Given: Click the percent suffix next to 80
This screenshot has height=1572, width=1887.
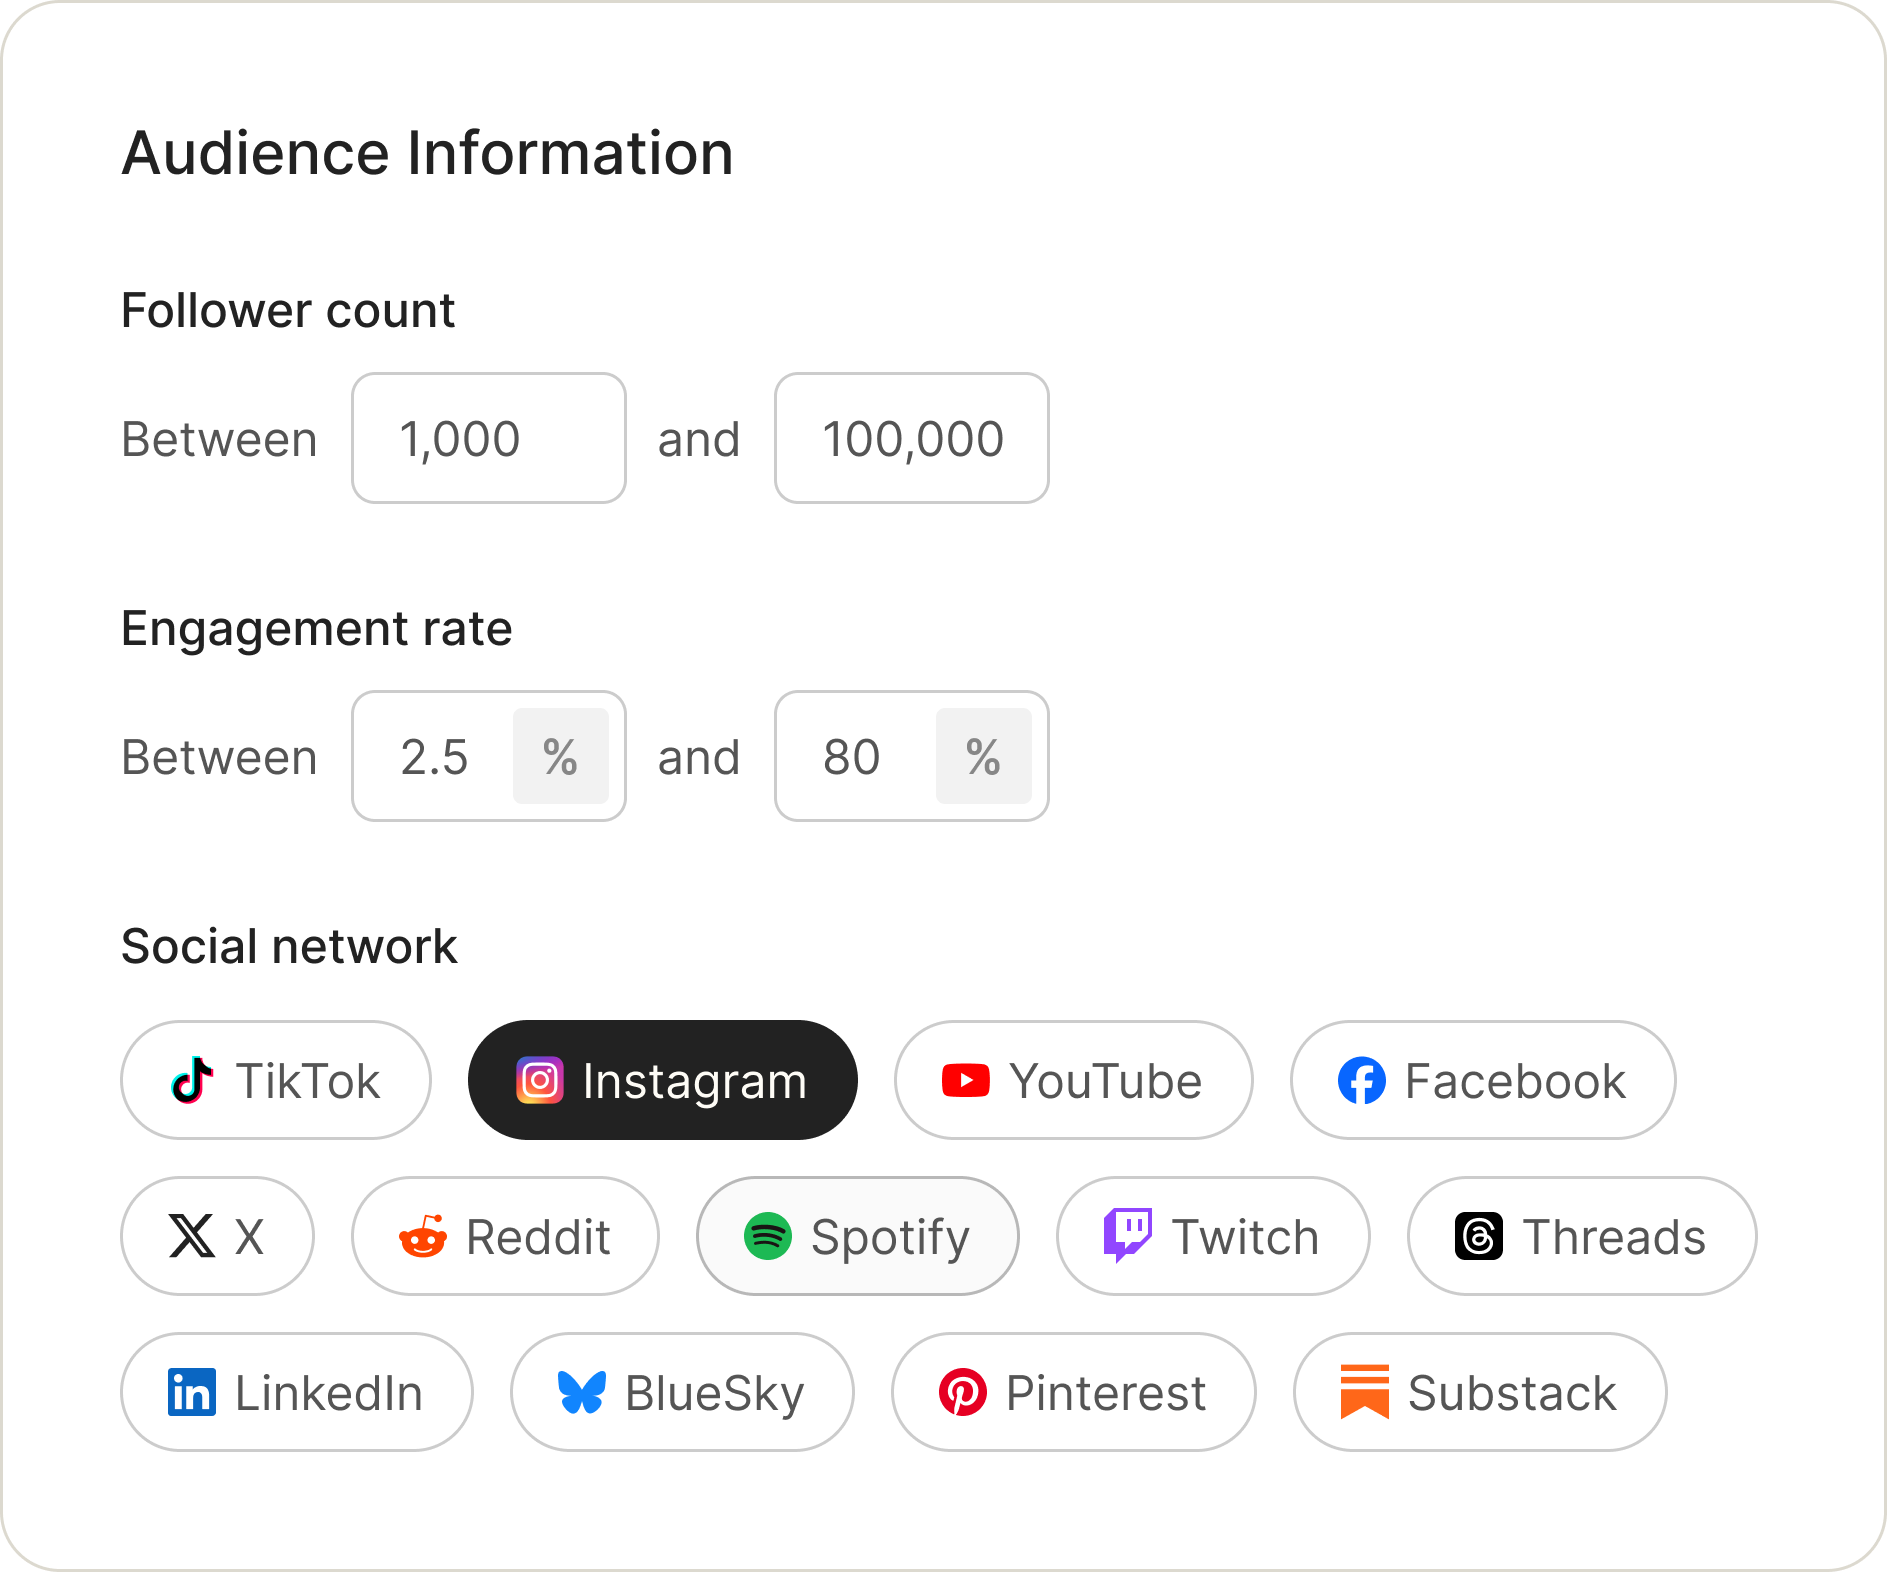Looking at the screenshot, I should tap(984, 756).
